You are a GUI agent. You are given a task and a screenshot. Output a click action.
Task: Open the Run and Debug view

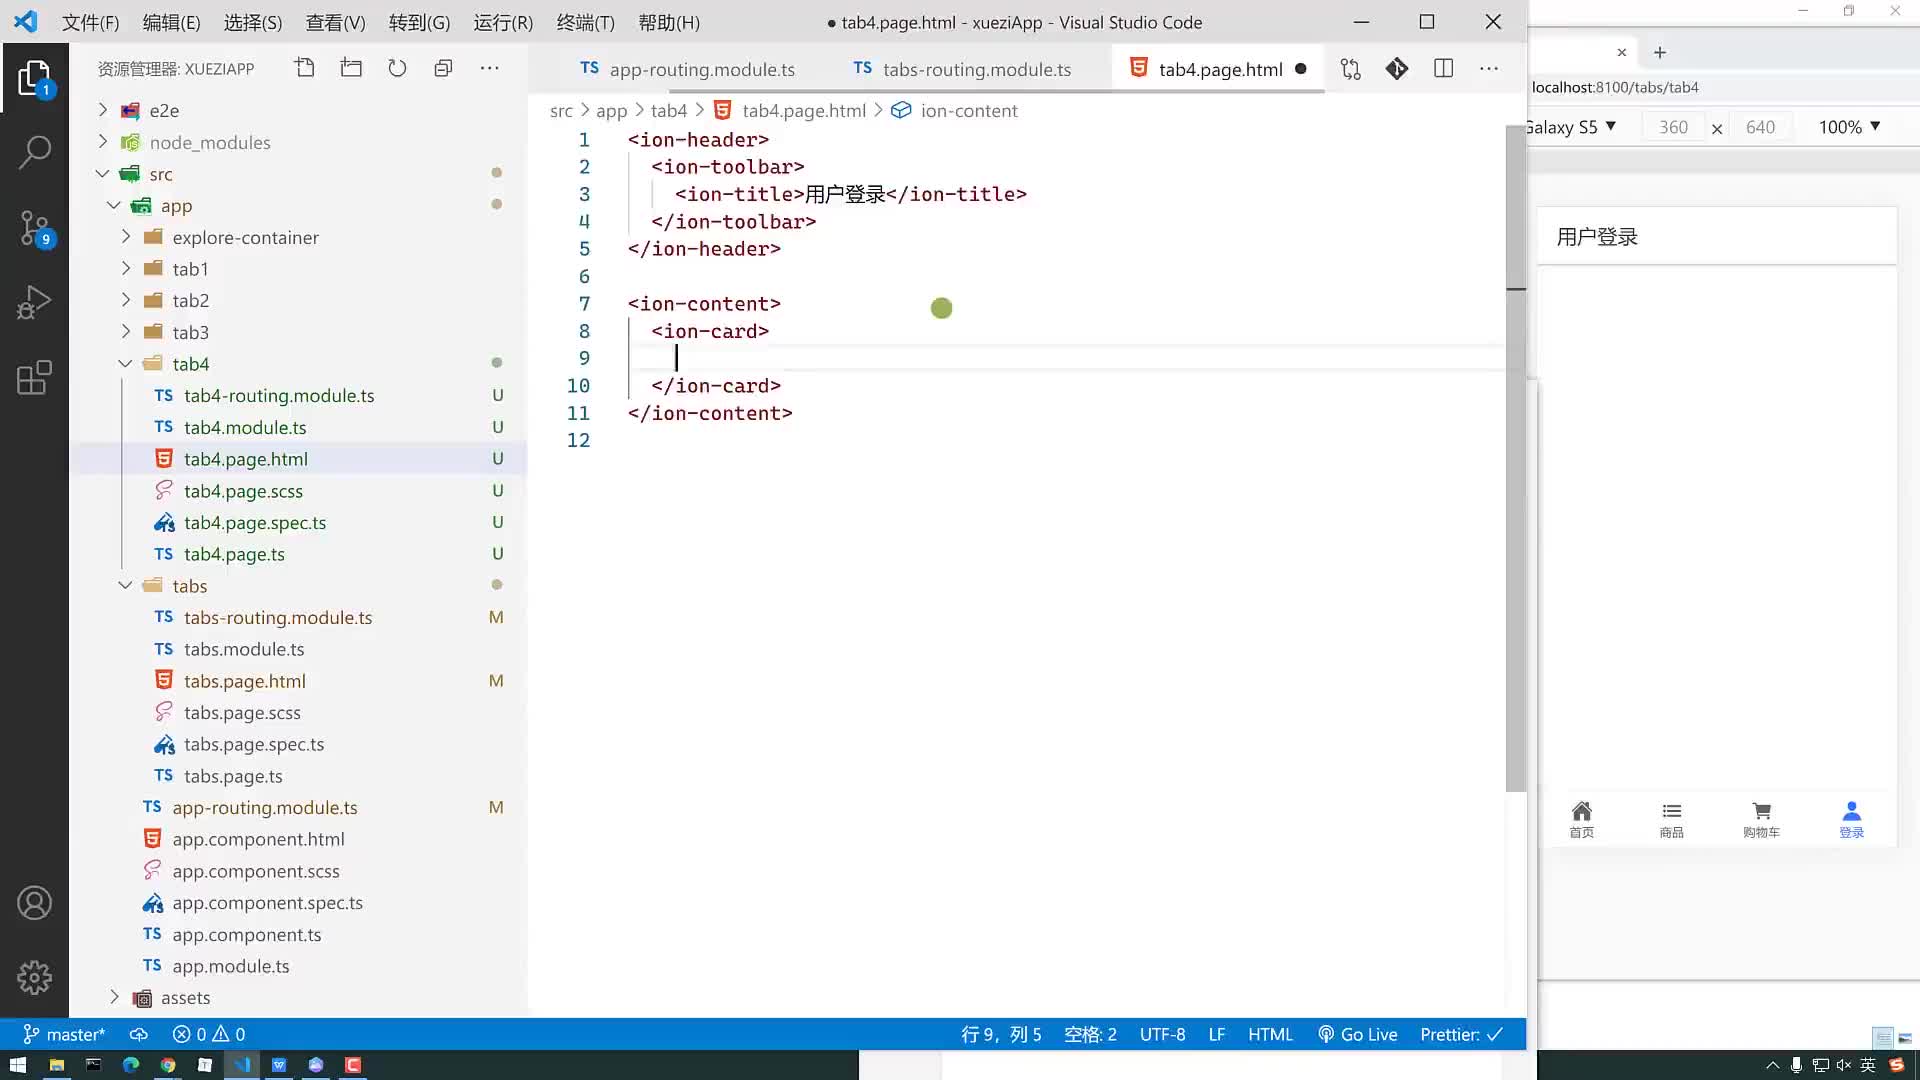(34, 302)
